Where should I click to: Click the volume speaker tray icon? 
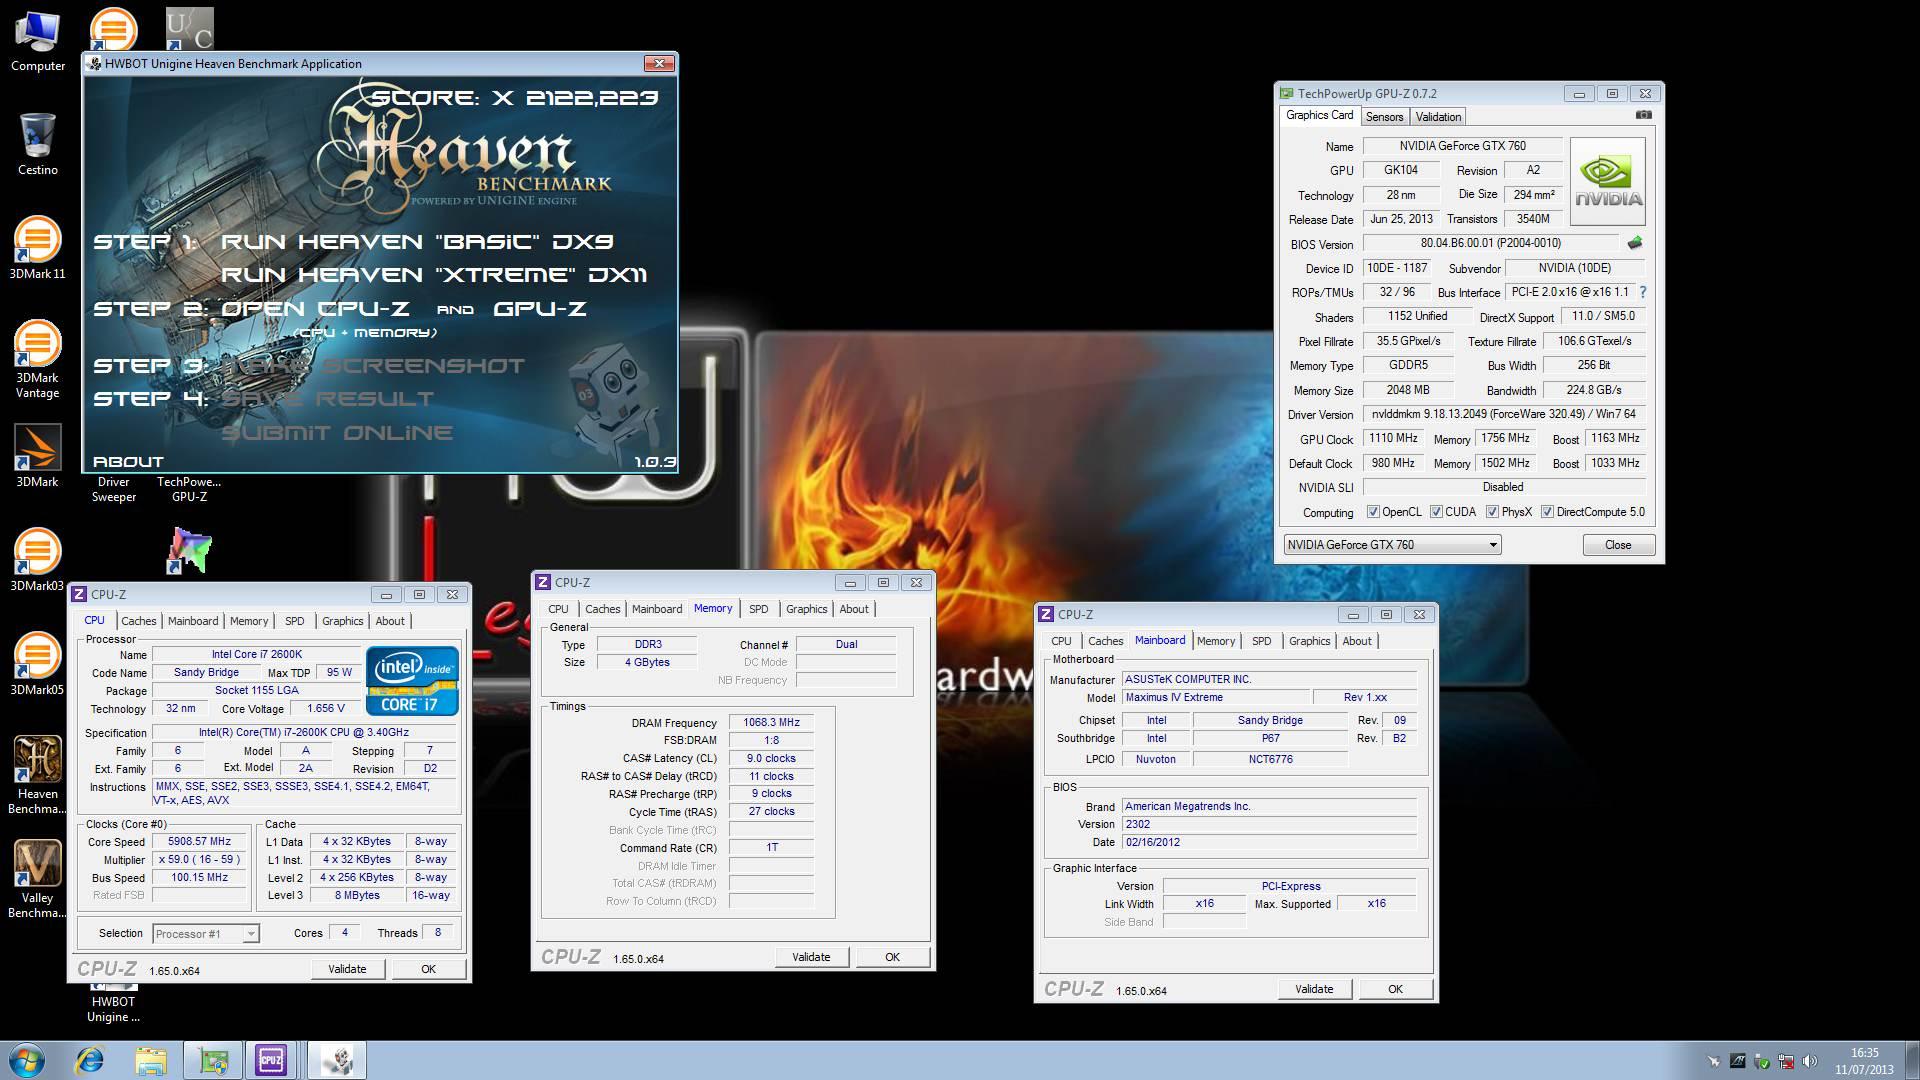(x=1810, y=1061)
